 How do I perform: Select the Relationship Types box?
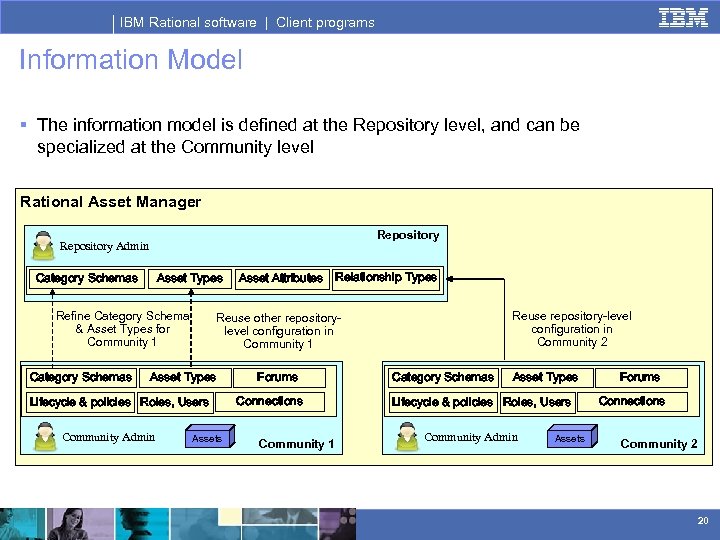pyautogui.click(x=386, y=279)
